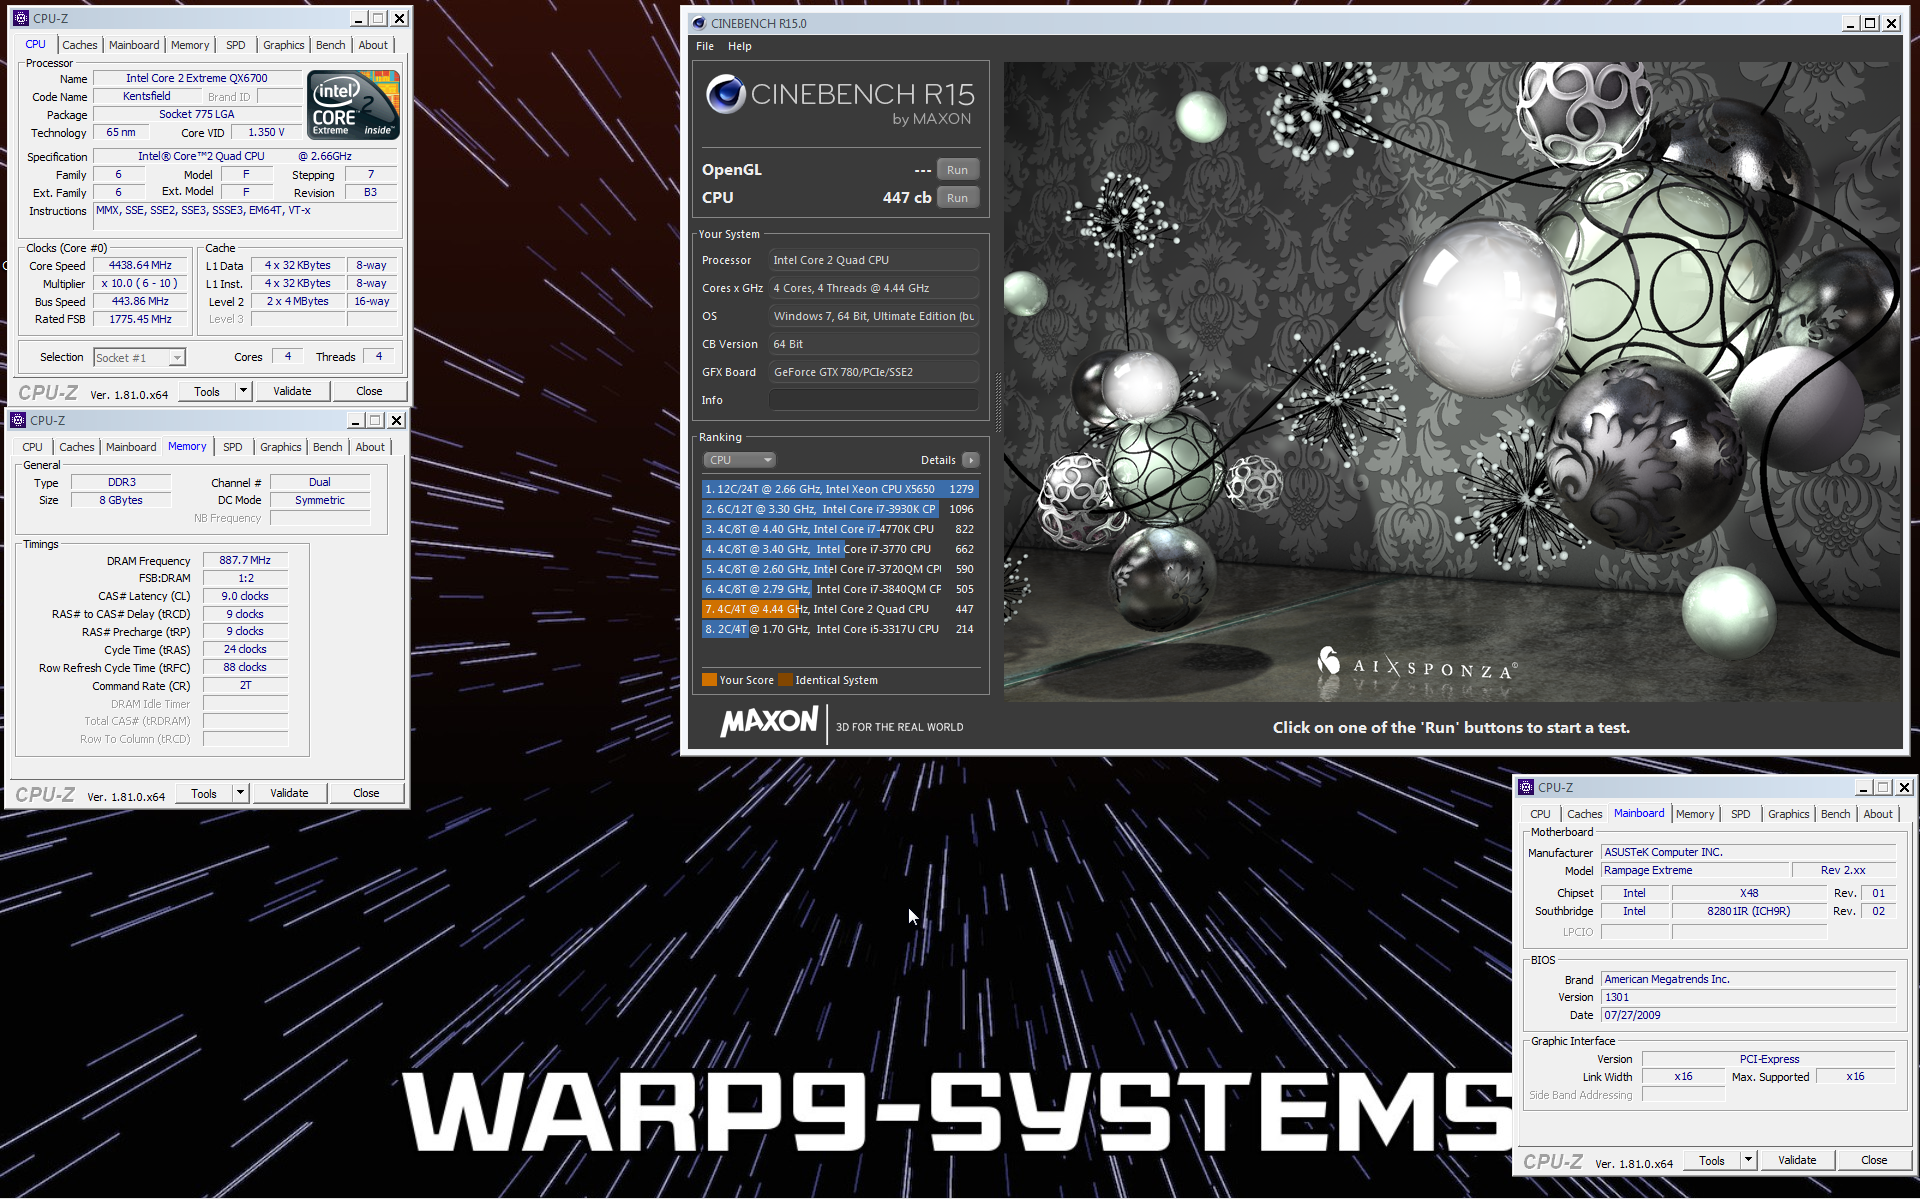Click the Core Speed value 4438.64 MHz

tap(140, 266)
